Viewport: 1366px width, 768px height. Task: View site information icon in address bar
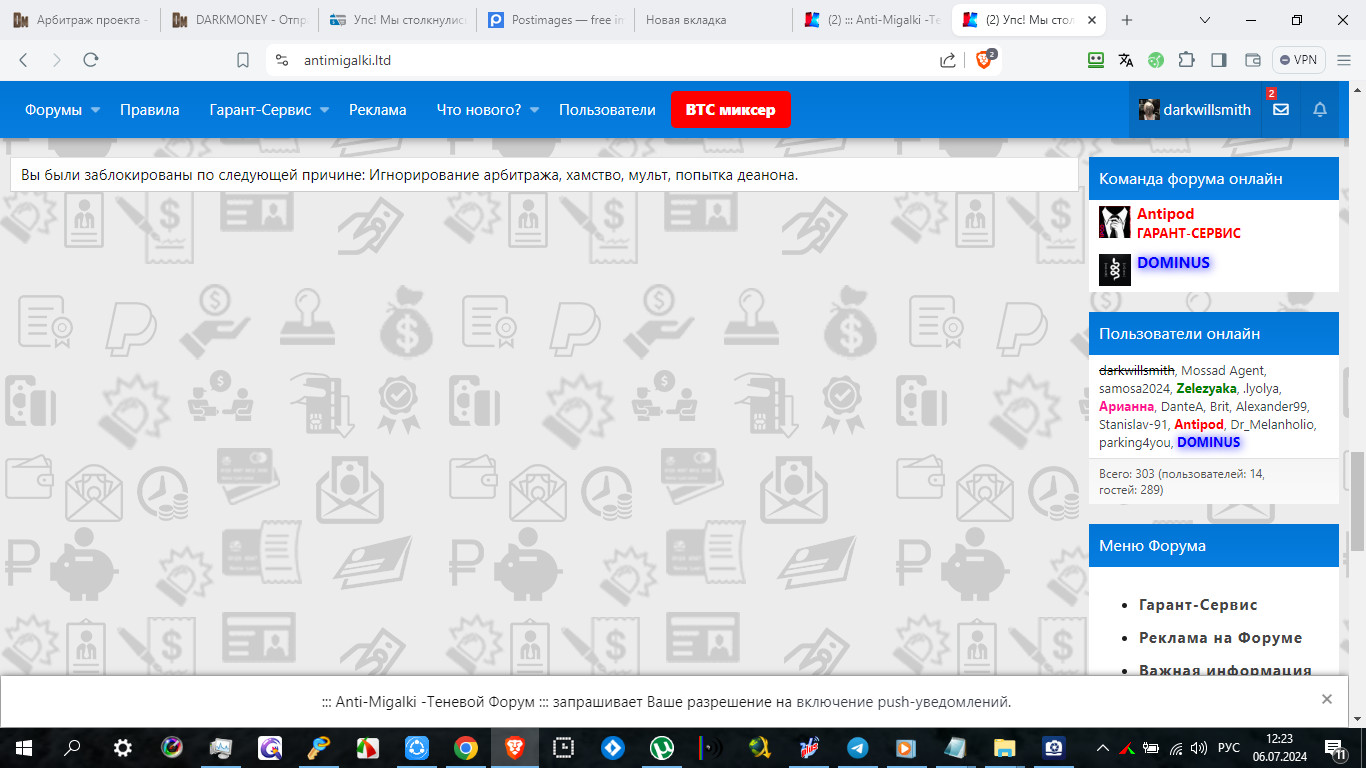281,60
